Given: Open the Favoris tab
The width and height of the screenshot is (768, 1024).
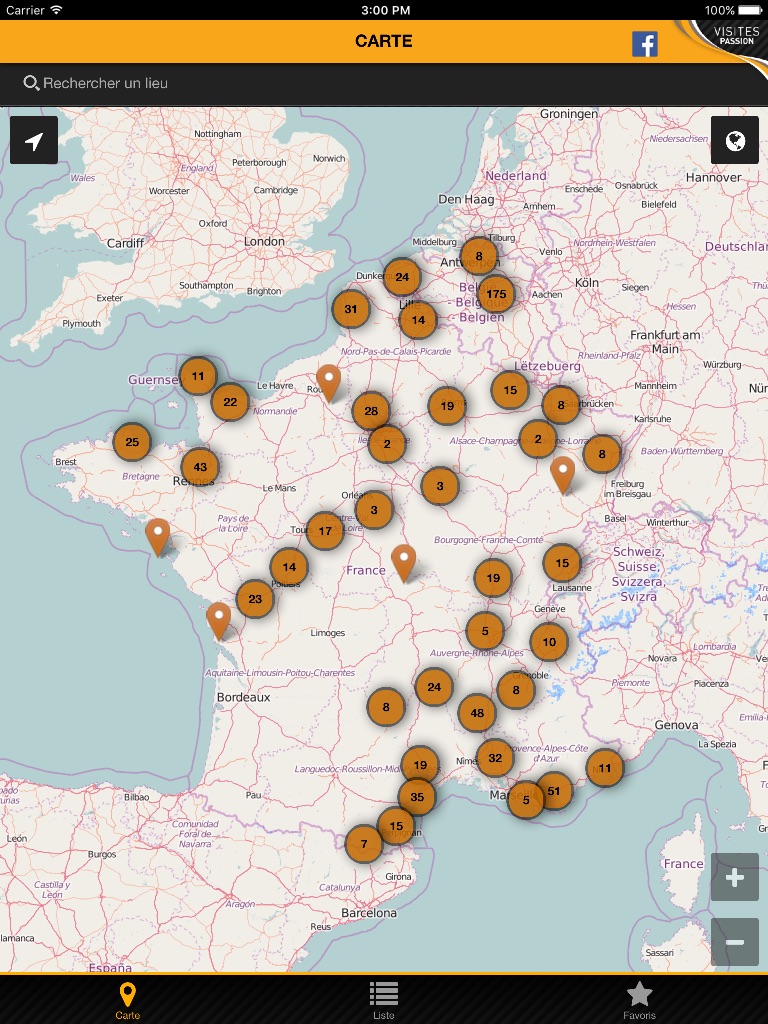Looking at the screenshot, I should [x=639, y=999].
